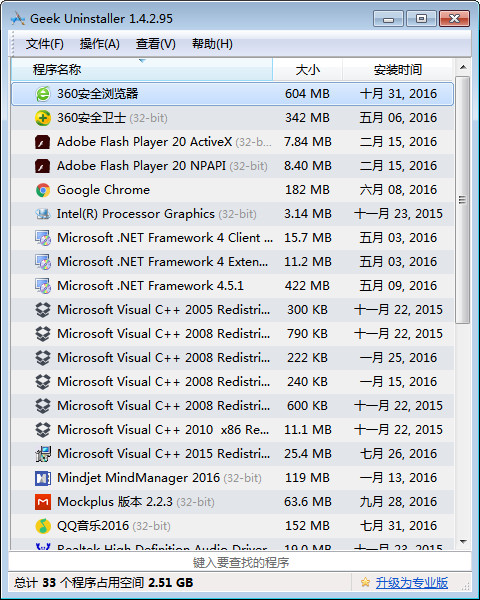Click the Mockplus 版本 2.2.3 icon
The image size is (480, 600).
tap(43, 502)
